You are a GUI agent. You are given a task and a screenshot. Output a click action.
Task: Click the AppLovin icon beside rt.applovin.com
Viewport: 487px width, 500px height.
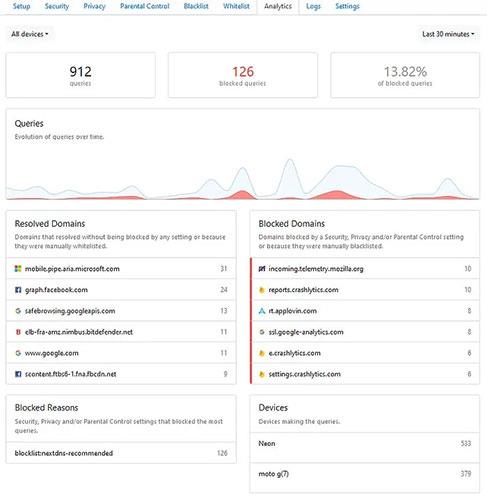(x=262, y=311)
